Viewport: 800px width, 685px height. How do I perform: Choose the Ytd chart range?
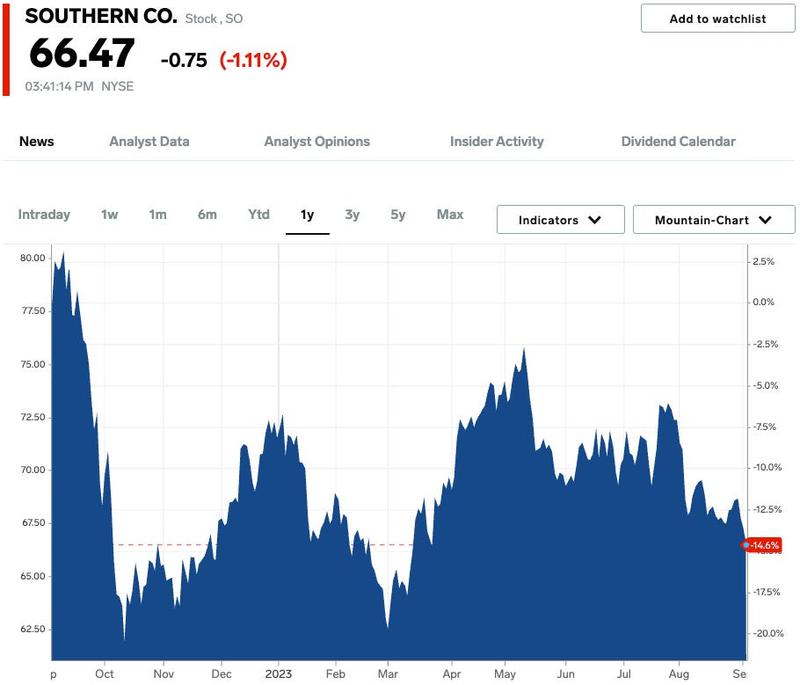259,214
